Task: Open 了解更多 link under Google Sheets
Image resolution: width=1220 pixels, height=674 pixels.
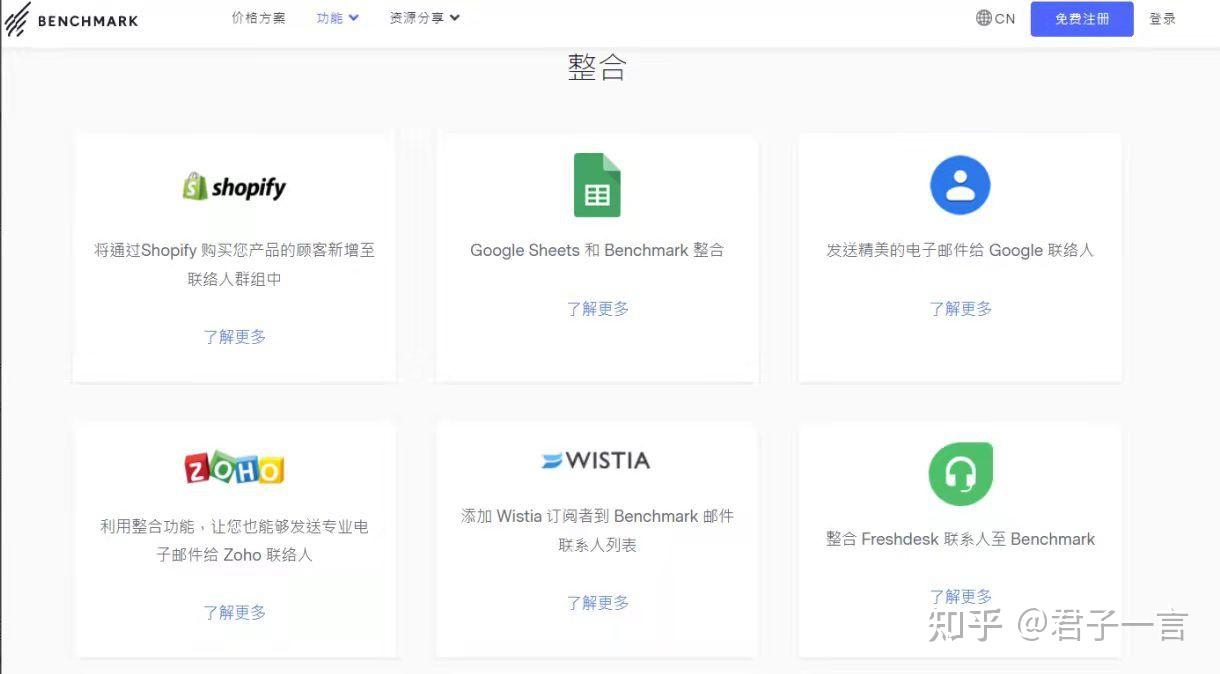Action: (598, 309)
